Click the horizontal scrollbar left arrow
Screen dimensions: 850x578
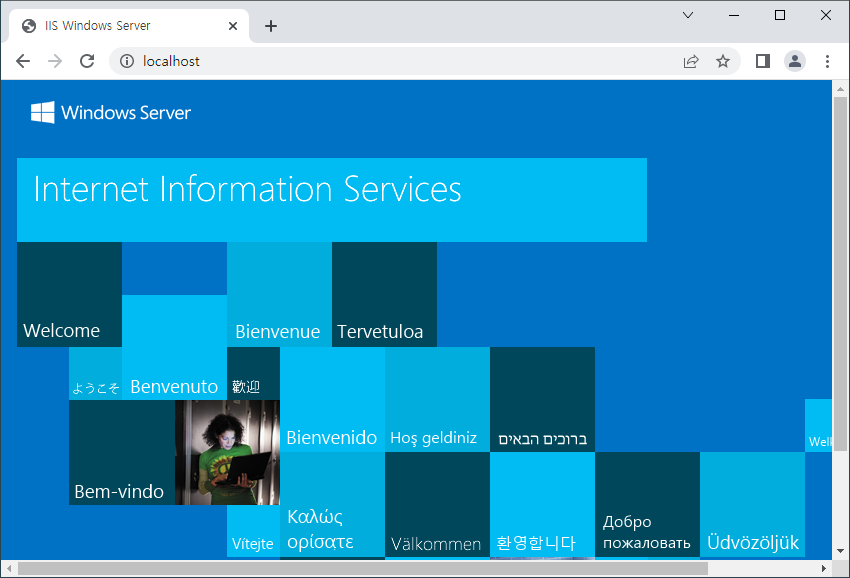(x=9, y=568)
